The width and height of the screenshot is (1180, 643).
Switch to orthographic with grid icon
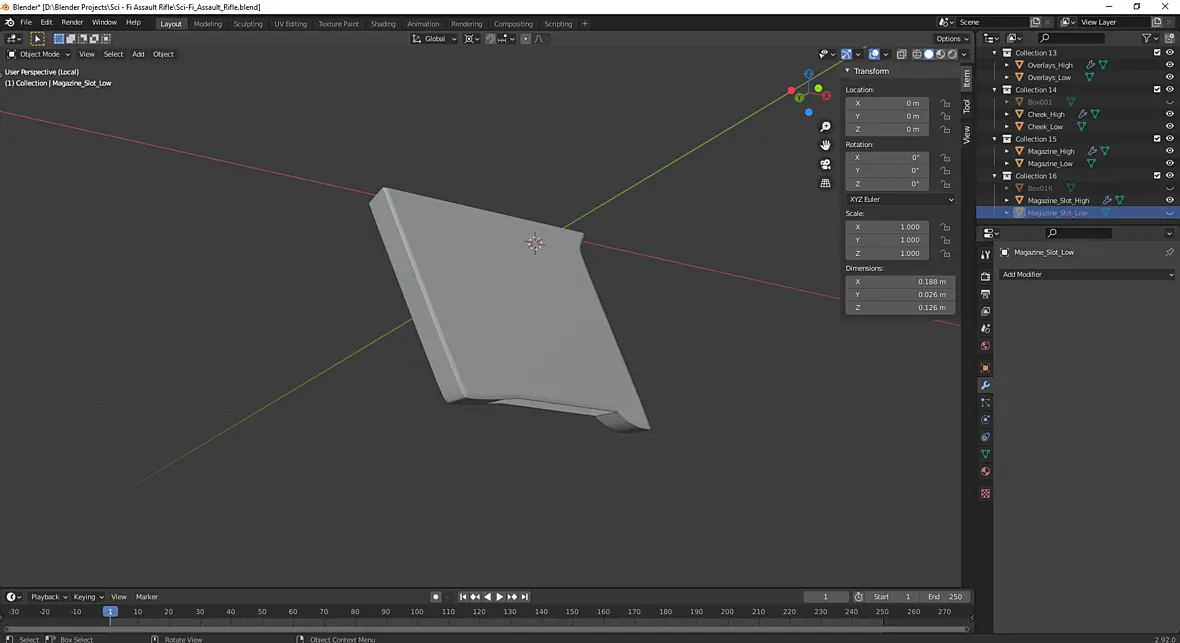(826, 183)
